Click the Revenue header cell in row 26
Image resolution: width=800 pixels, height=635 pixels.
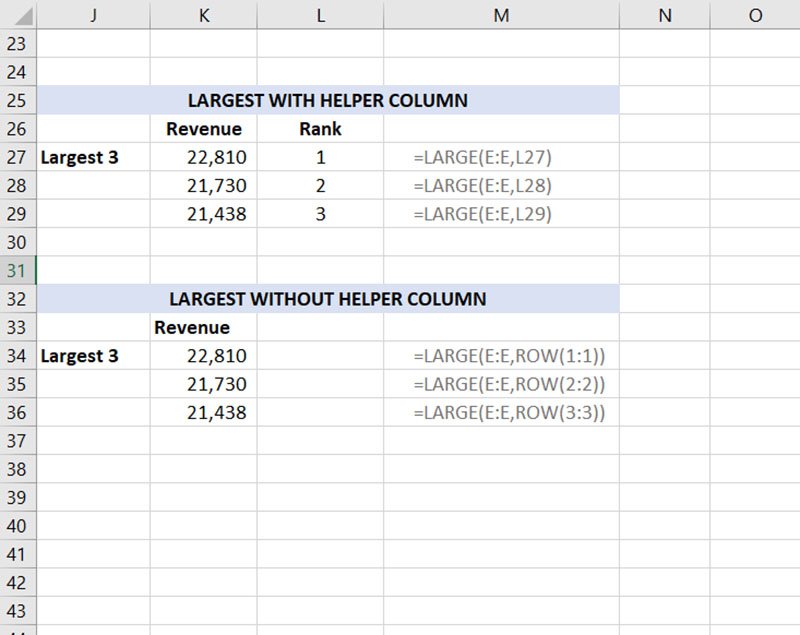pyautogui.click(x=204, y=128)
